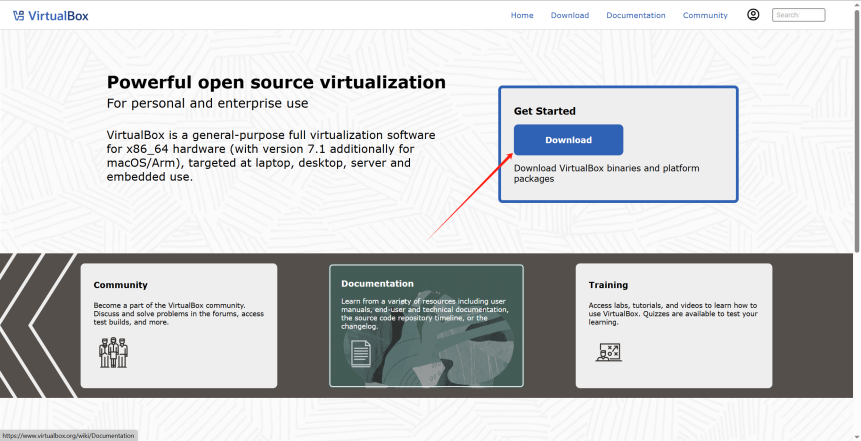Open the Community card

click(179, 326)
